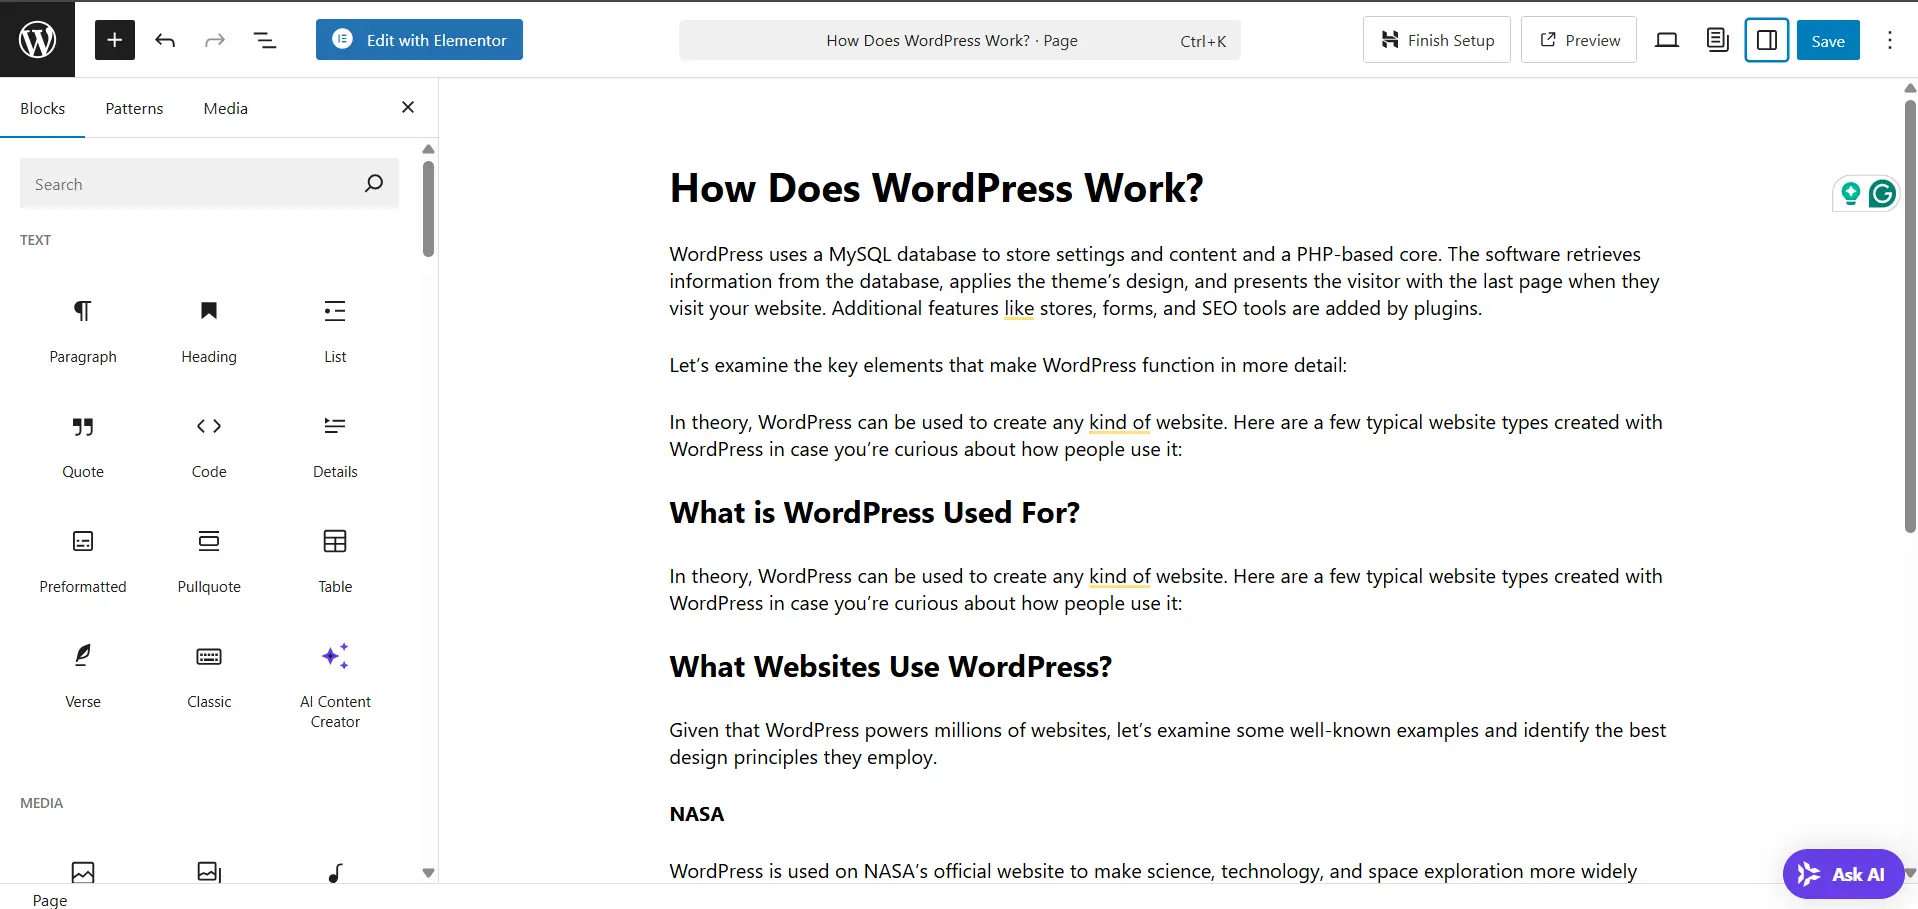This screenshot has width=1918, height=909.
Task: Redo the last undone change
Action: [215, 40]
